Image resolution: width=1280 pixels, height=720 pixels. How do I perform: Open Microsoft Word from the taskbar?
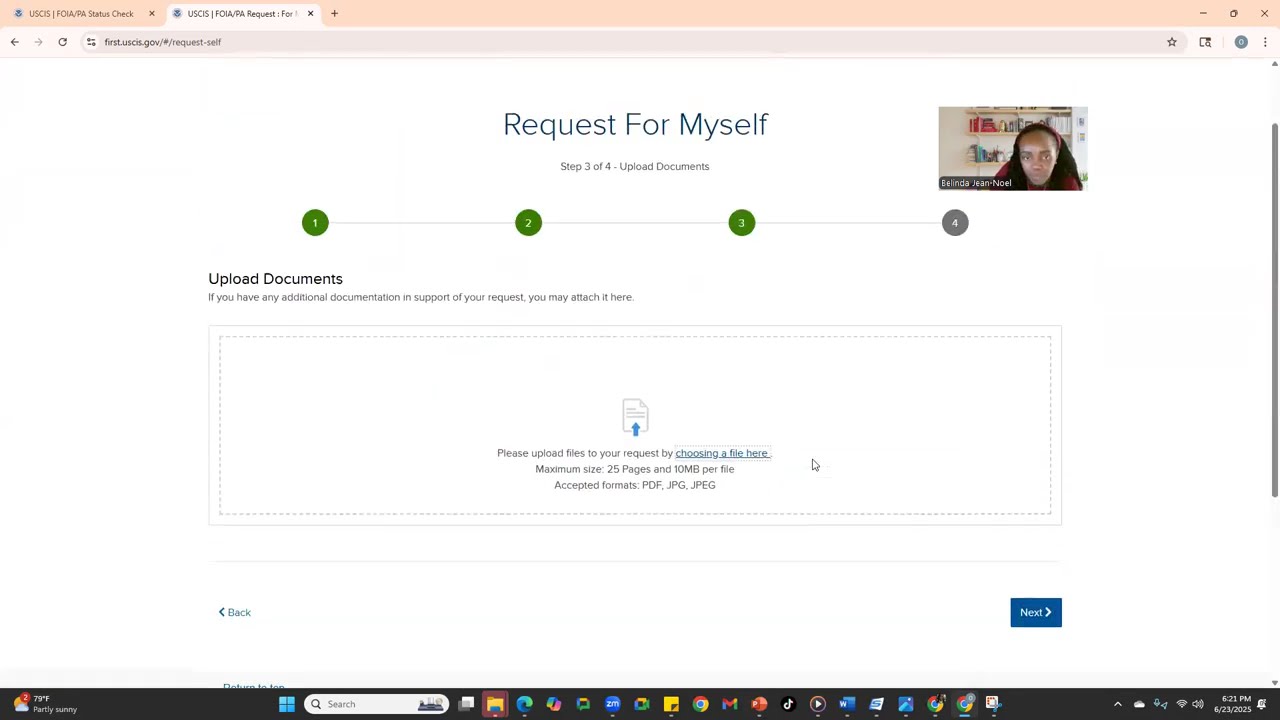tap(847, 704)
